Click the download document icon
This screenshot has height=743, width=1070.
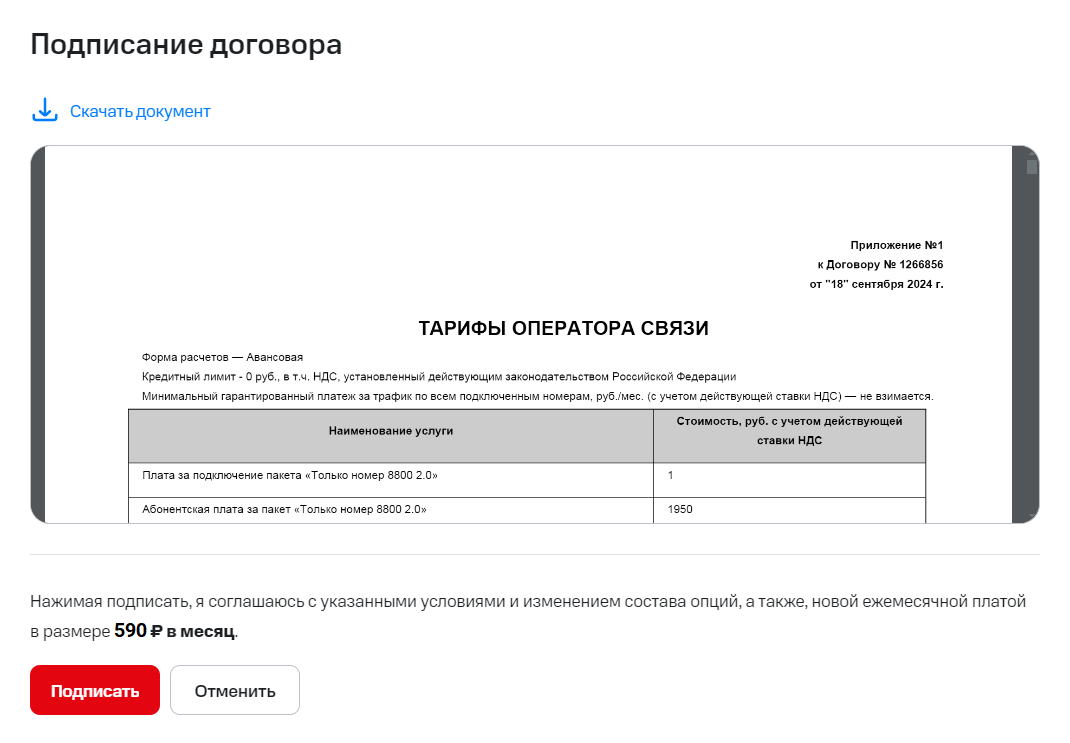coord(45,110)
